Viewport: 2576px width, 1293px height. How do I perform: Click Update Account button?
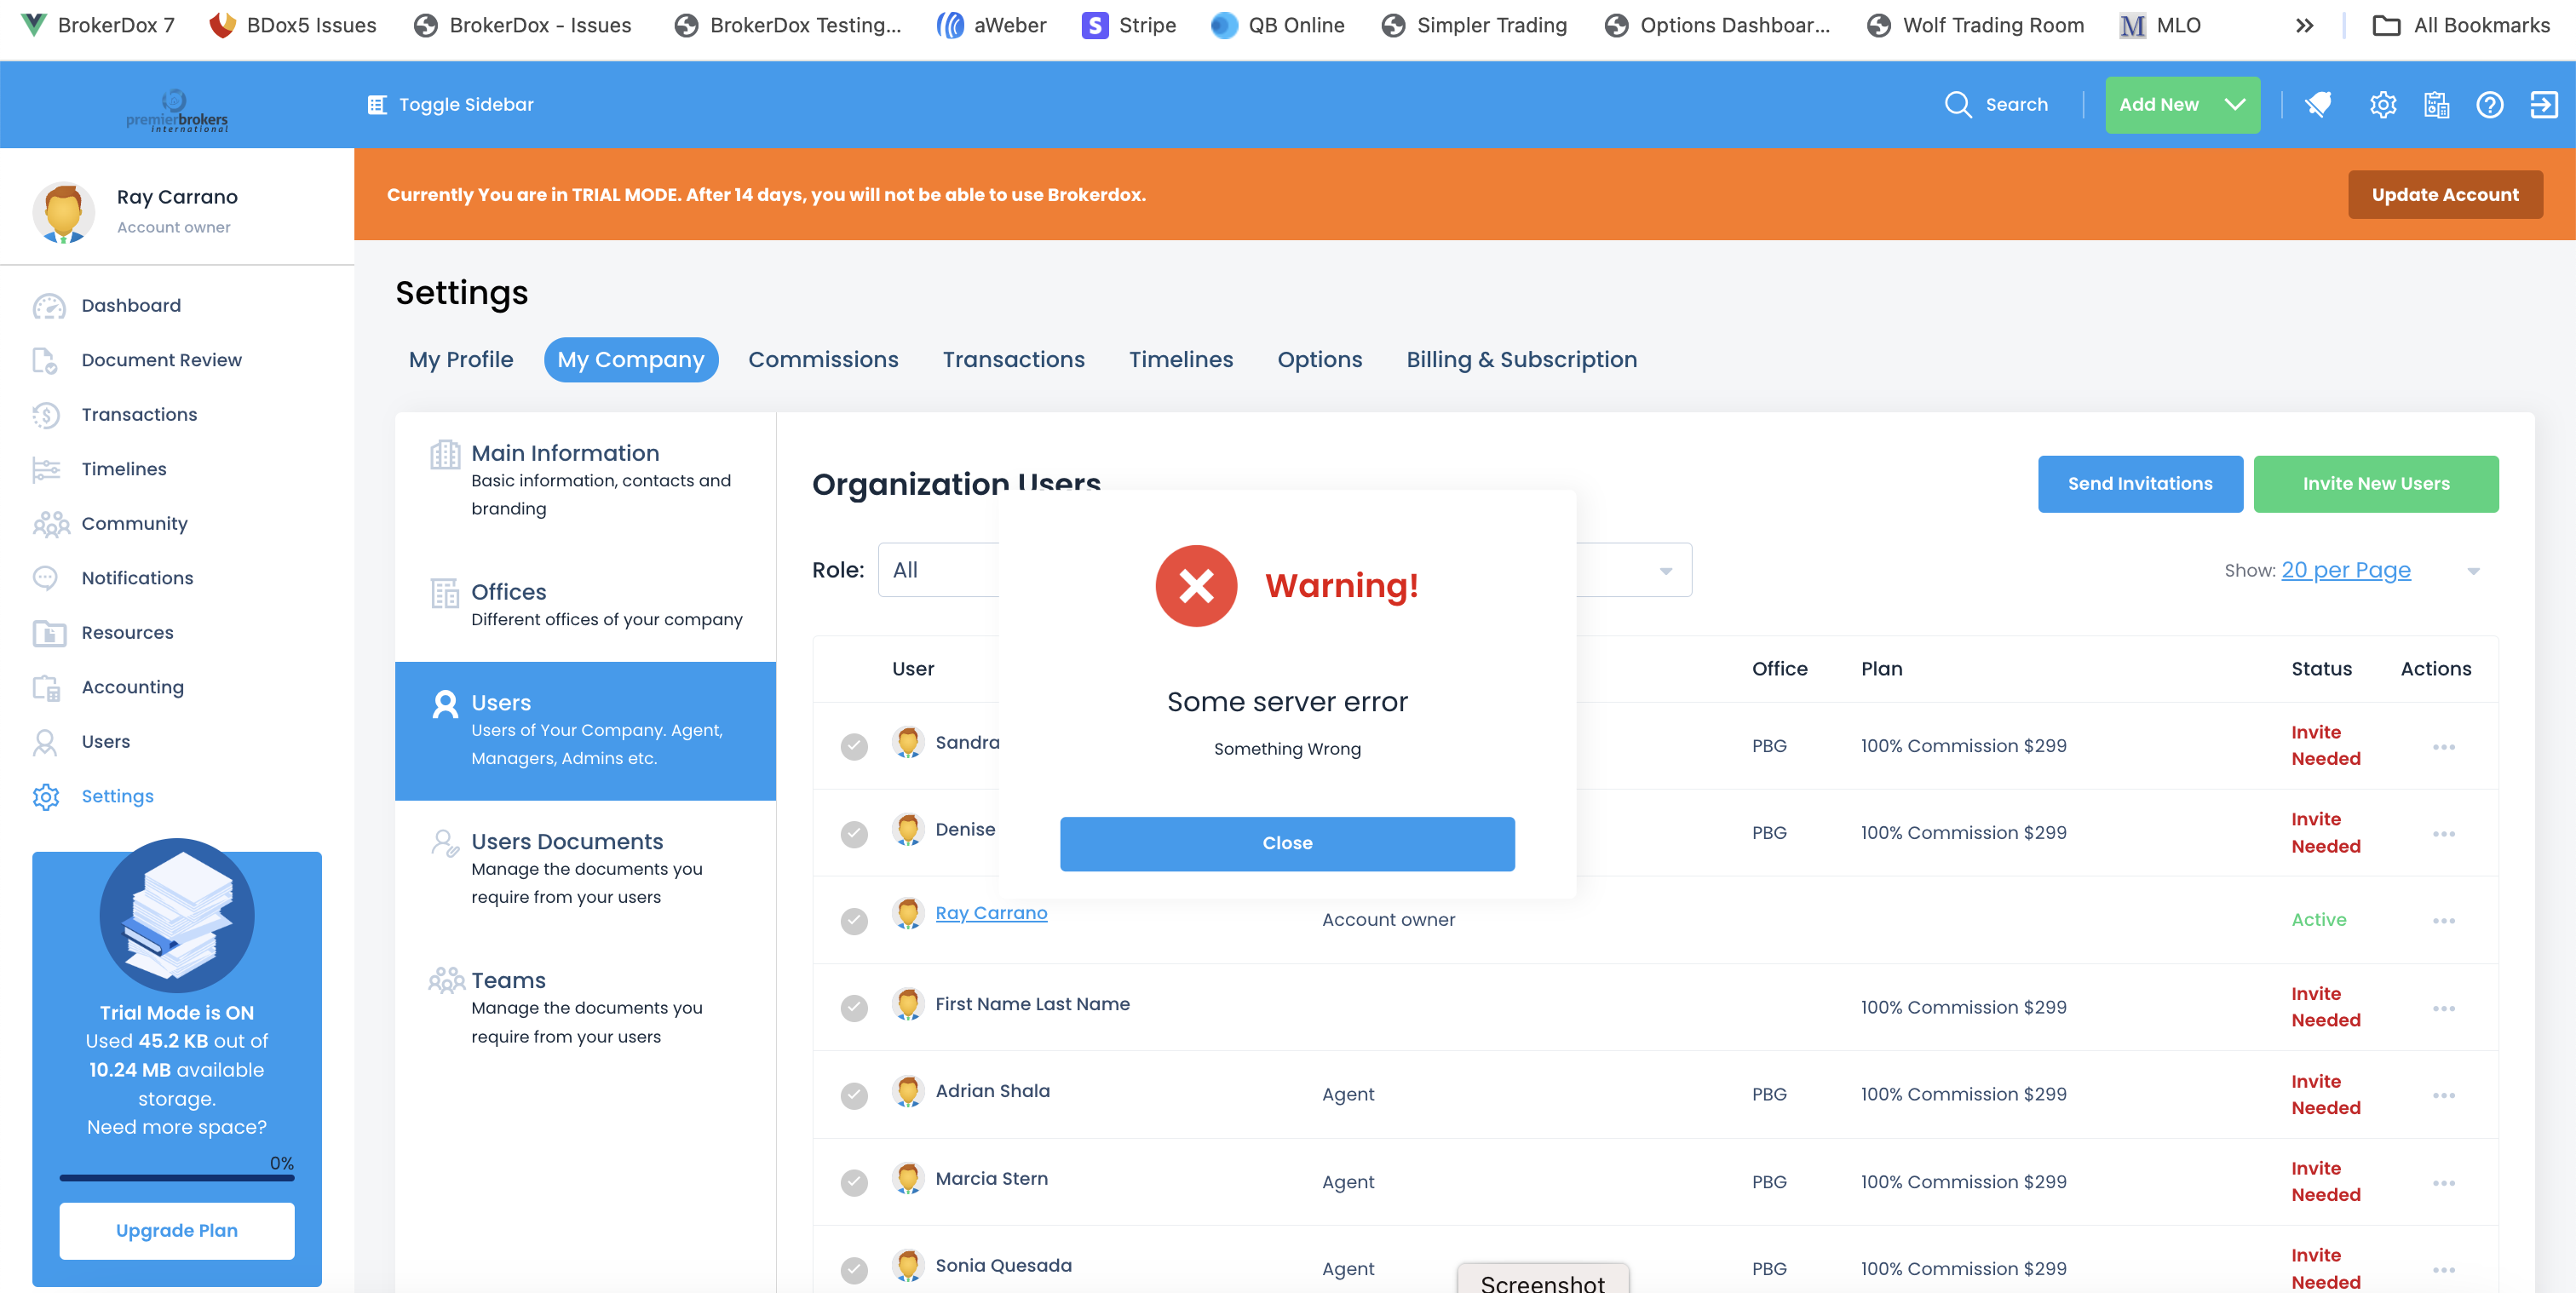[2445, 195]
